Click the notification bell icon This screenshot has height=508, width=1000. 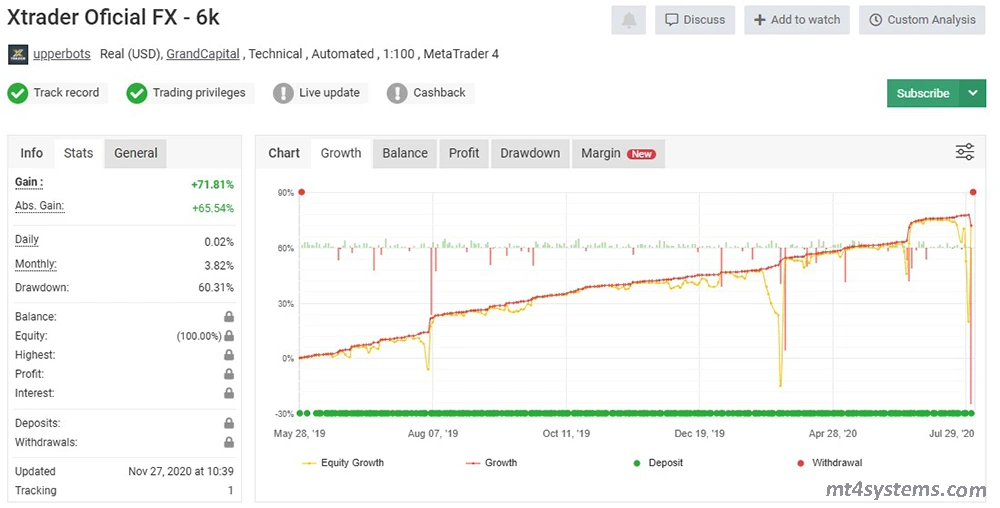click(629, 20)
